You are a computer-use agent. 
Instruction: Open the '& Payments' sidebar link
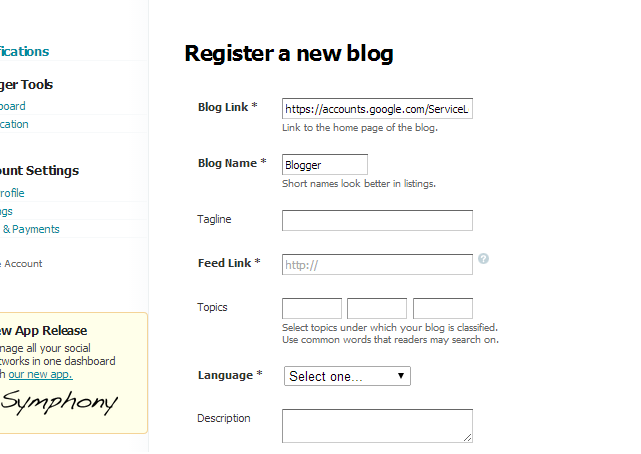pyautogui.click(x=30, y=229)
